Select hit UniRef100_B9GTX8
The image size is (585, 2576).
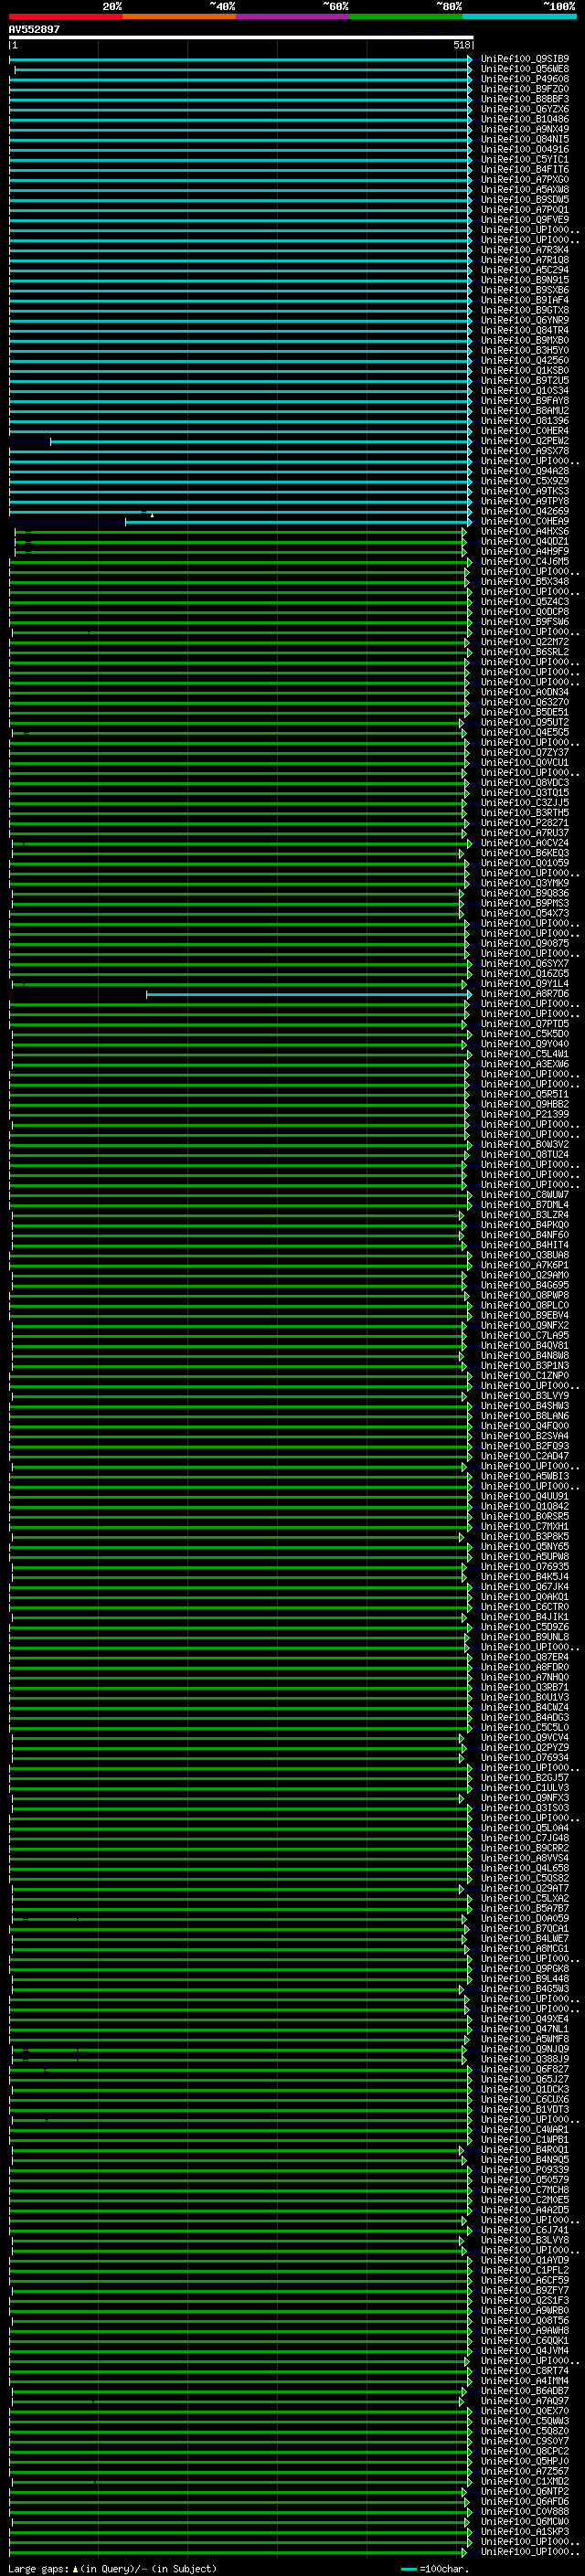pos(525,310)
